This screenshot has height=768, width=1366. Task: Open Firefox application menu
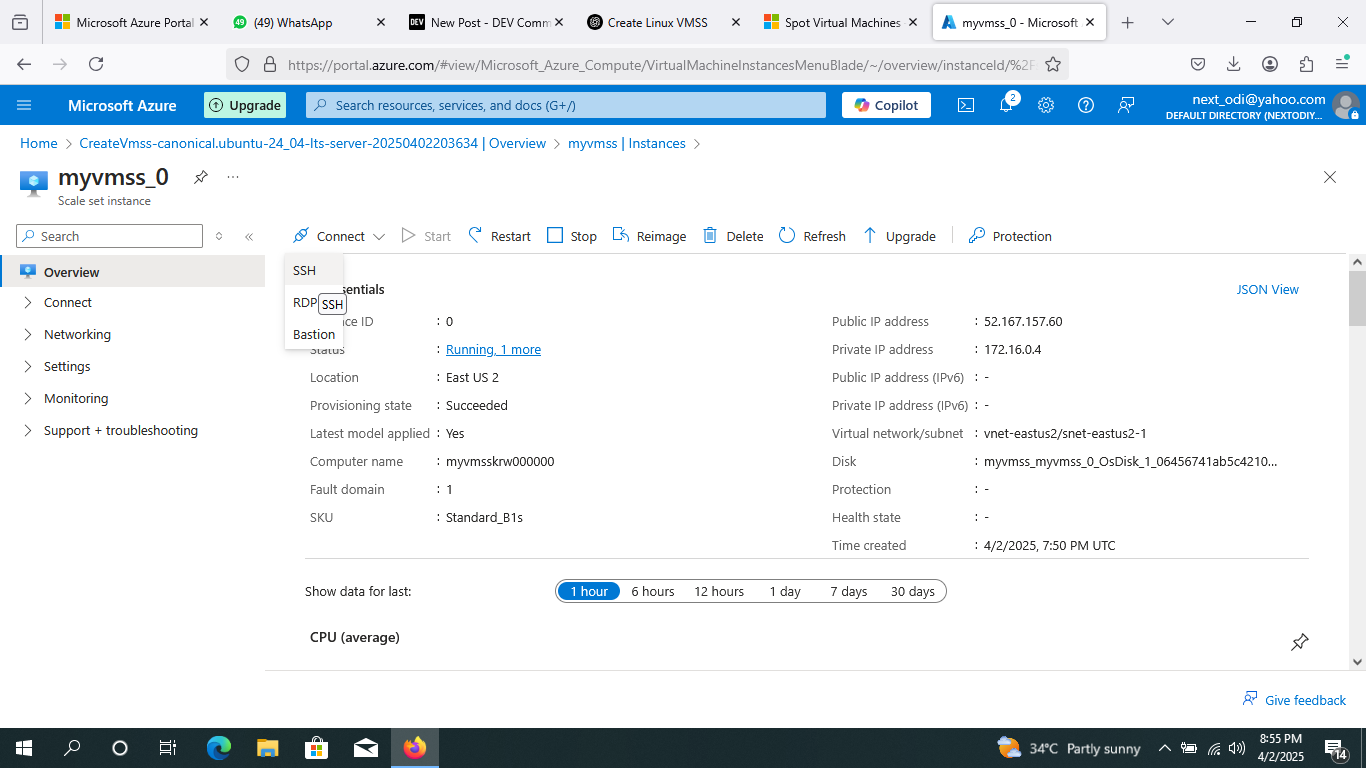(1342, 64)
